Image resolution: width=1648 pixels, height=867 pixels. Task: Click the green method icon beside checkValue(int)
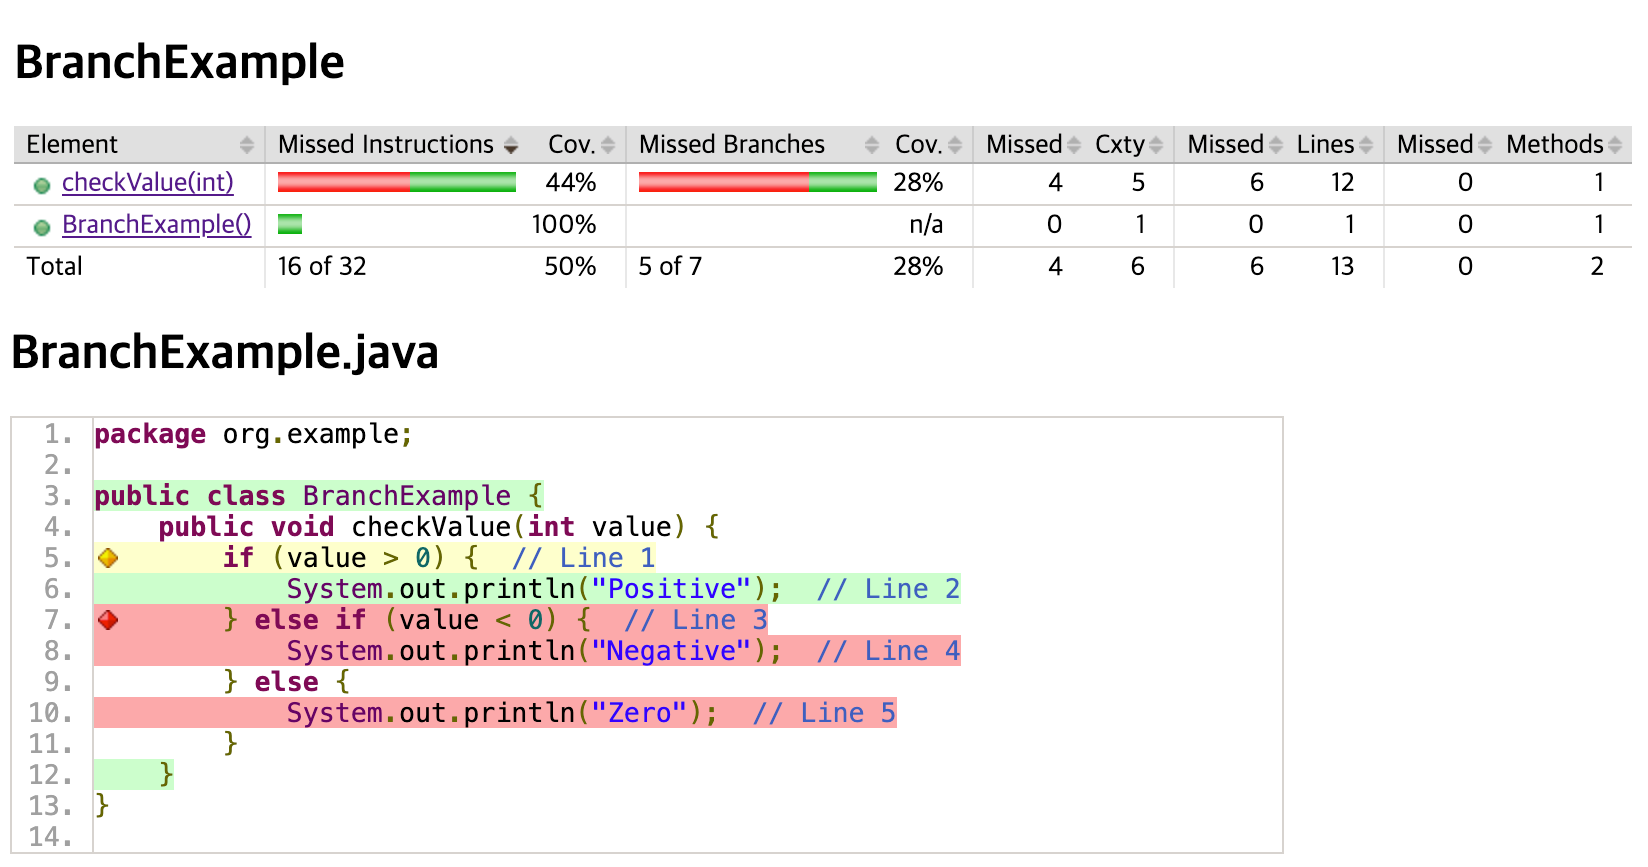click(x=42, y=185)
